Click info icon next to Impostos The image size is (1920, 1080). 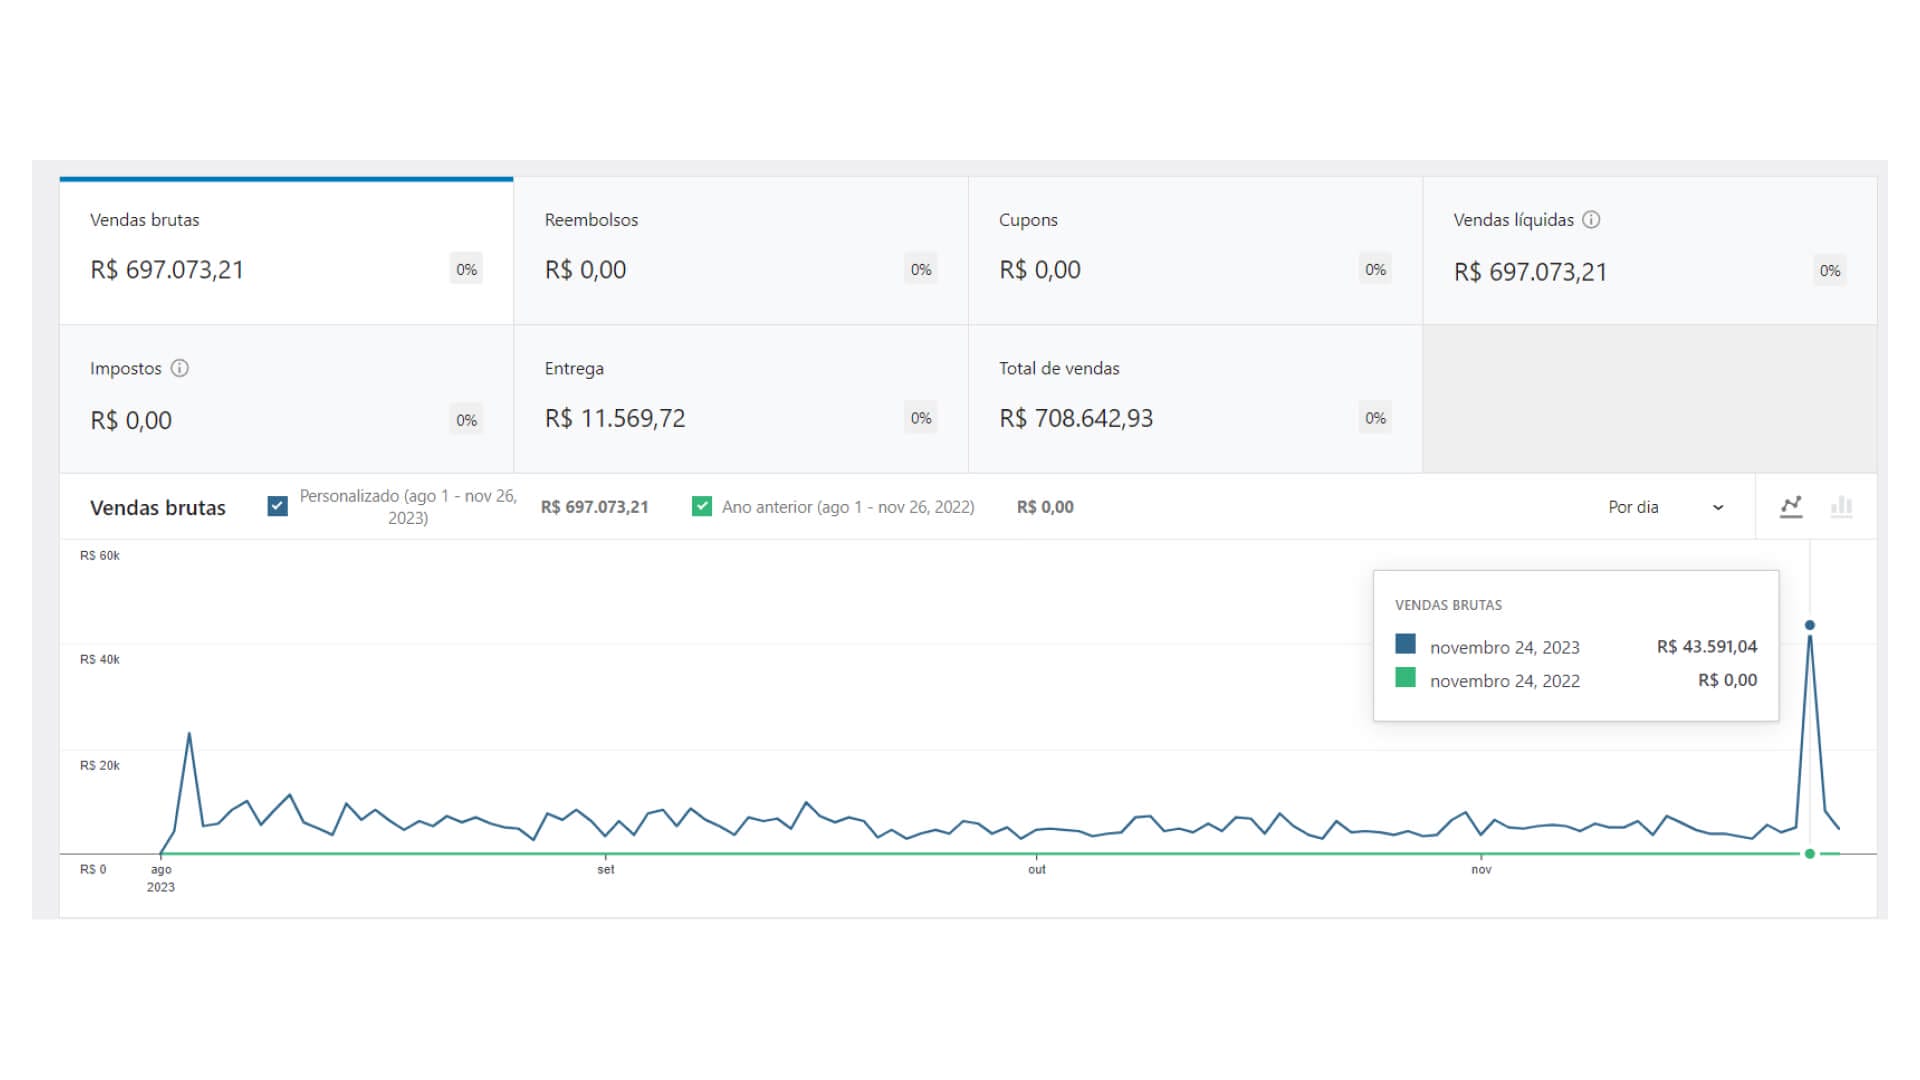[180, 368]
